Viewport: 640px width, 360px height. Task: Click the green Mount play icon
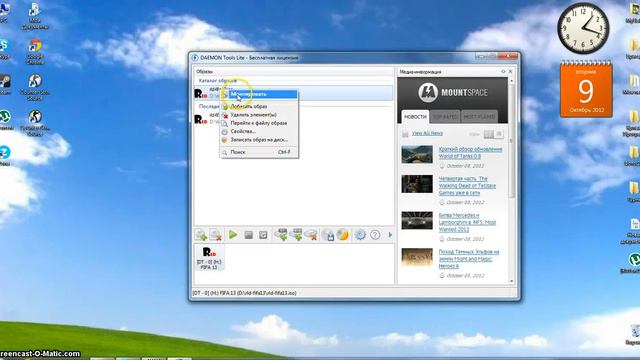pos(233,235)
